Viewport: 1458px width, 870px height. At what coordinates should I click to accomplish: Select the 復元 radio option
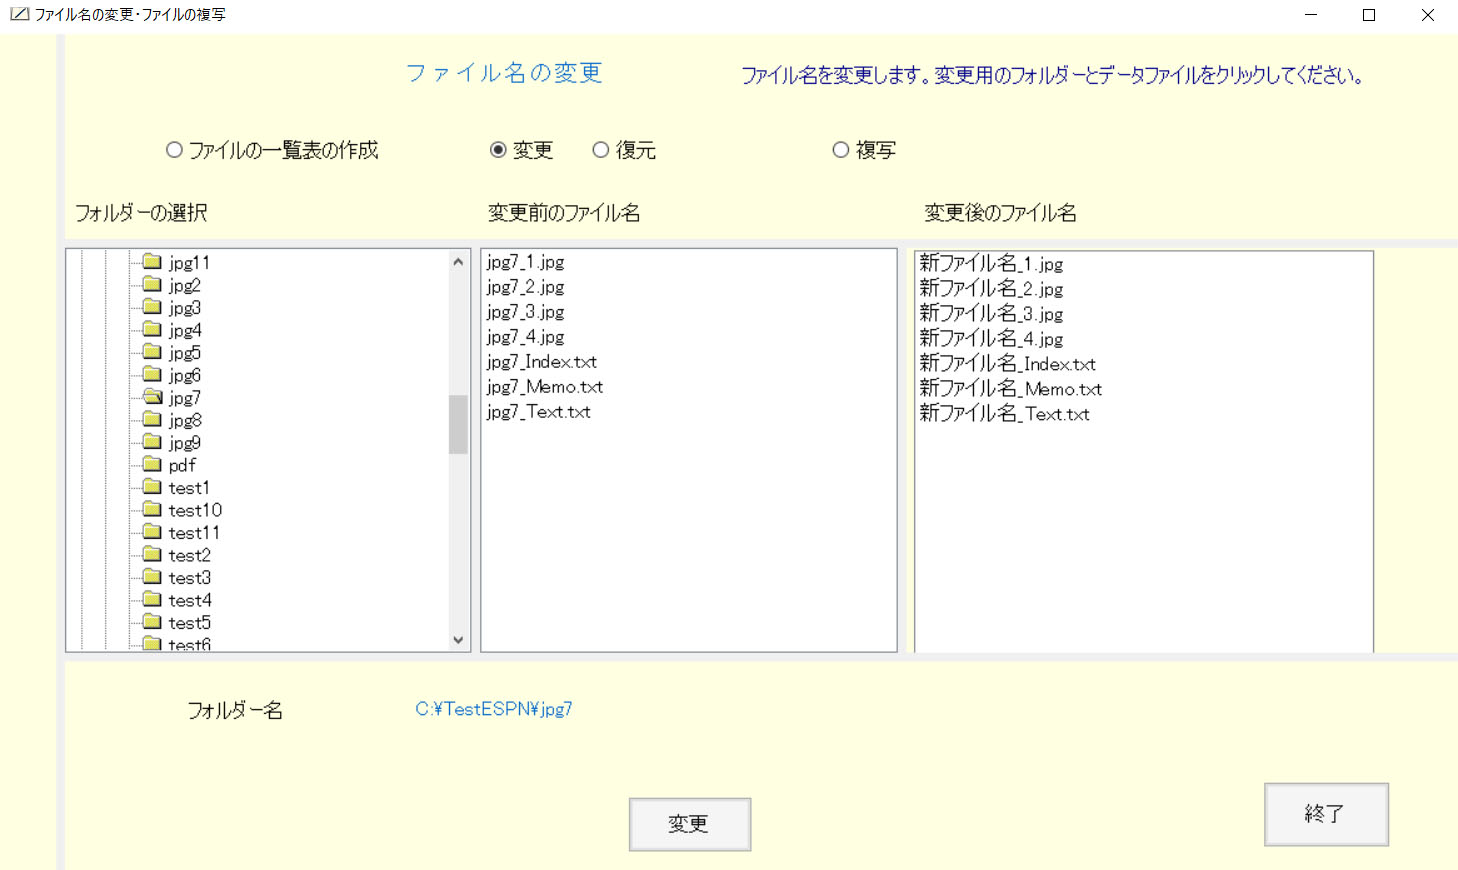pos(601,150)
